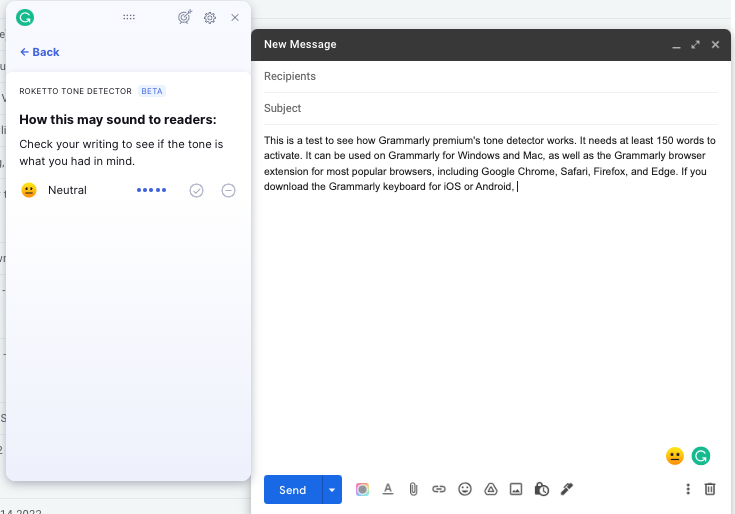
Task: Confirm Neutral tone with checkmark icon
Action: [x=196, y=190]
